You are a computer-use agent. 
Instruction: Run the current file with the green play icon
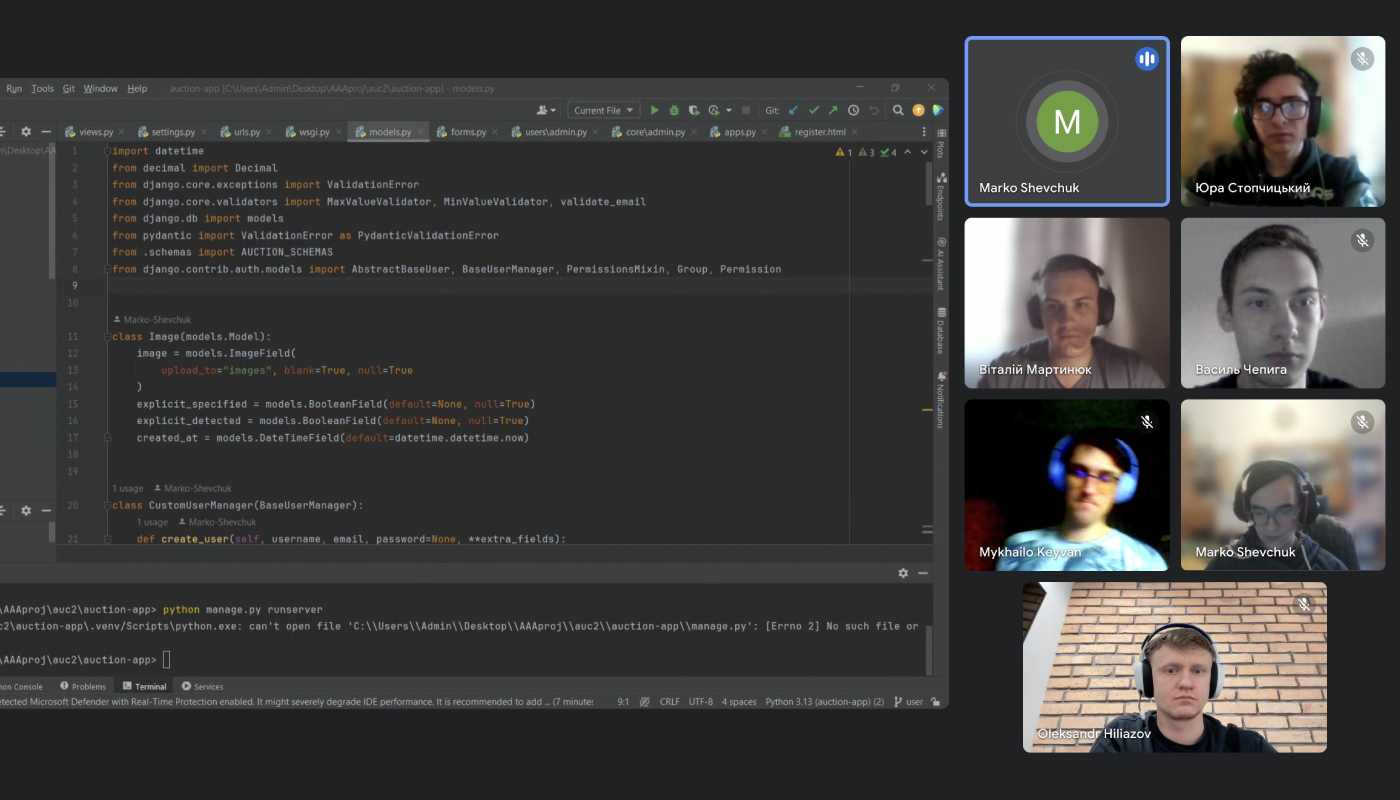(x=655, y=110)
